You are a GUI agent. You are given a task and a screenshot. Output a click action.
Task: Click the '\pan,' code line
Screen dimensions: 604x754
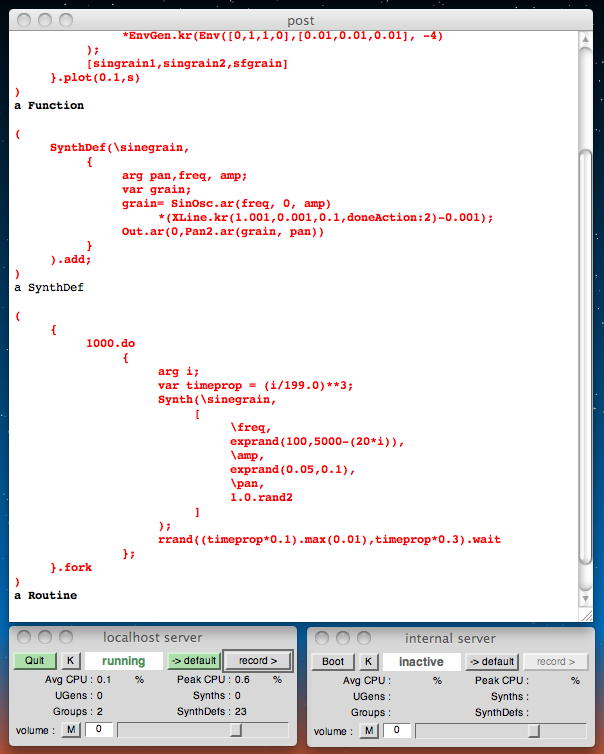coord(247,483)
